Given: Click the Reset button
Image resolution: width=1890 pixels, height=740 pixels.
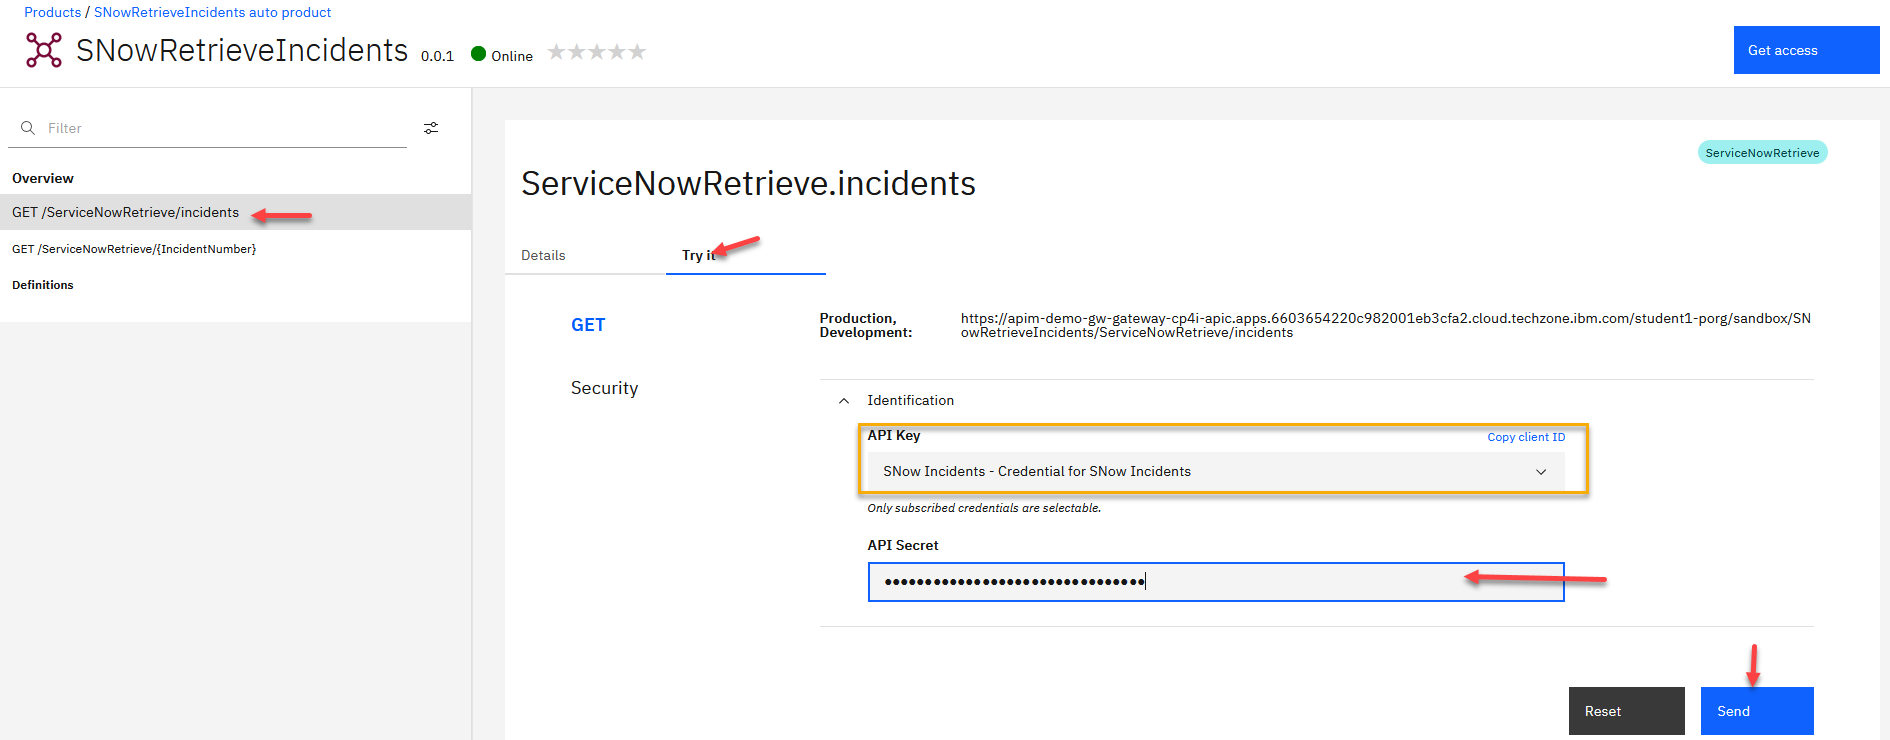Looking at the screenshot, I should coord(1626,711).
